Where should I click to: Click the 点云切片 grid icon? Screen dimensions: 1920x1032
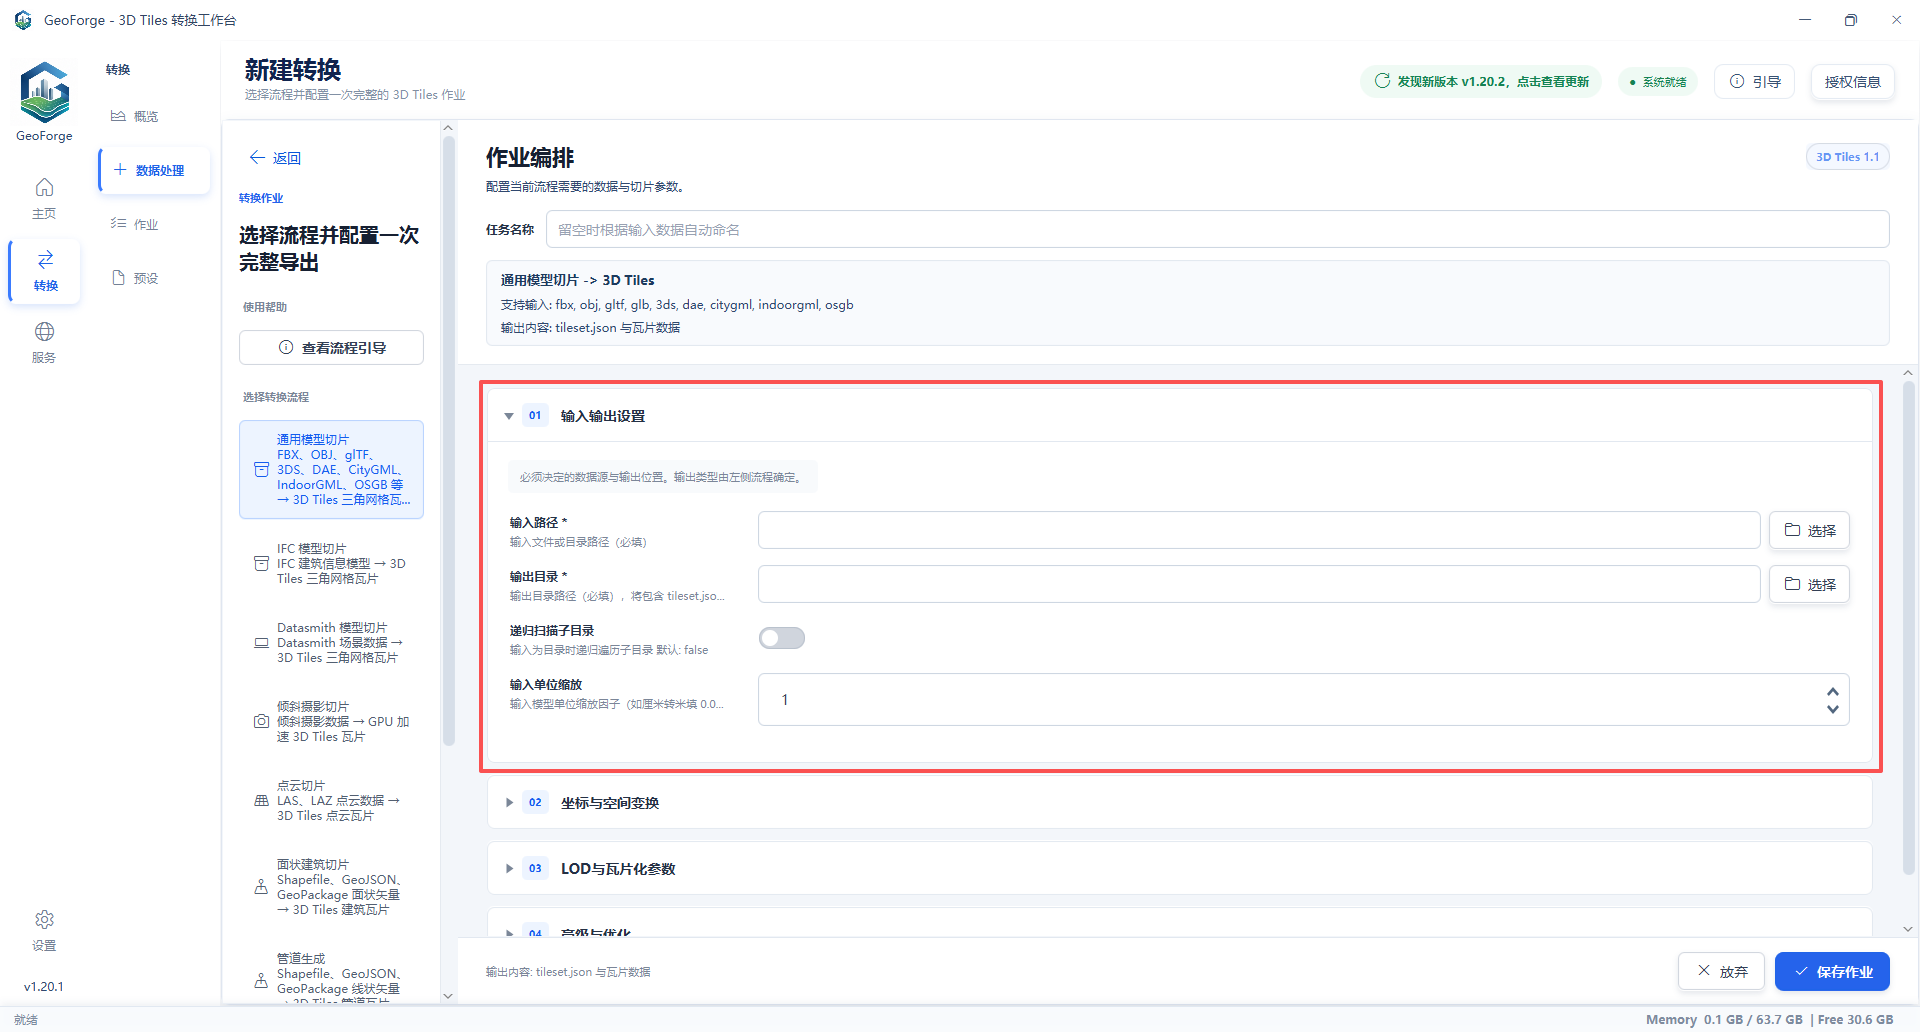261,800
